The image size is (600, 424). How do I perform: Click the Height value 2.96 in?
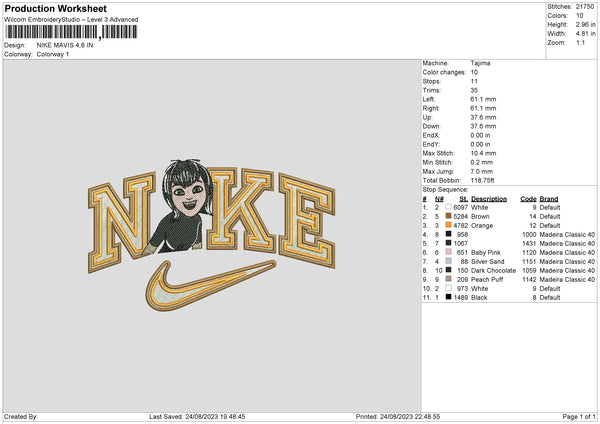tap(585, 24)
